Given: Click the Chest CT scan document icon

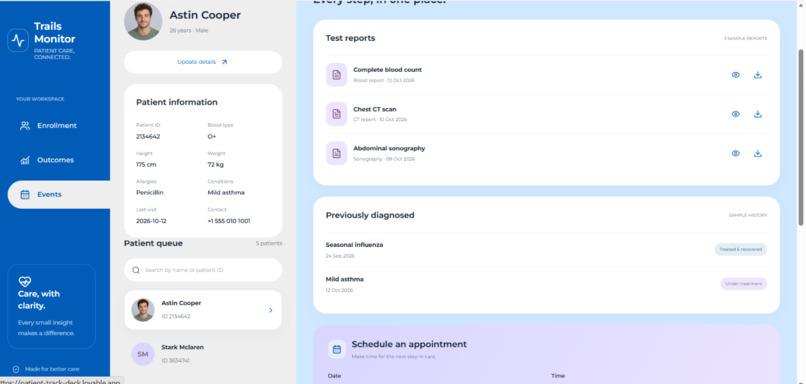Looking at the screenshot, I should point(336,114).
